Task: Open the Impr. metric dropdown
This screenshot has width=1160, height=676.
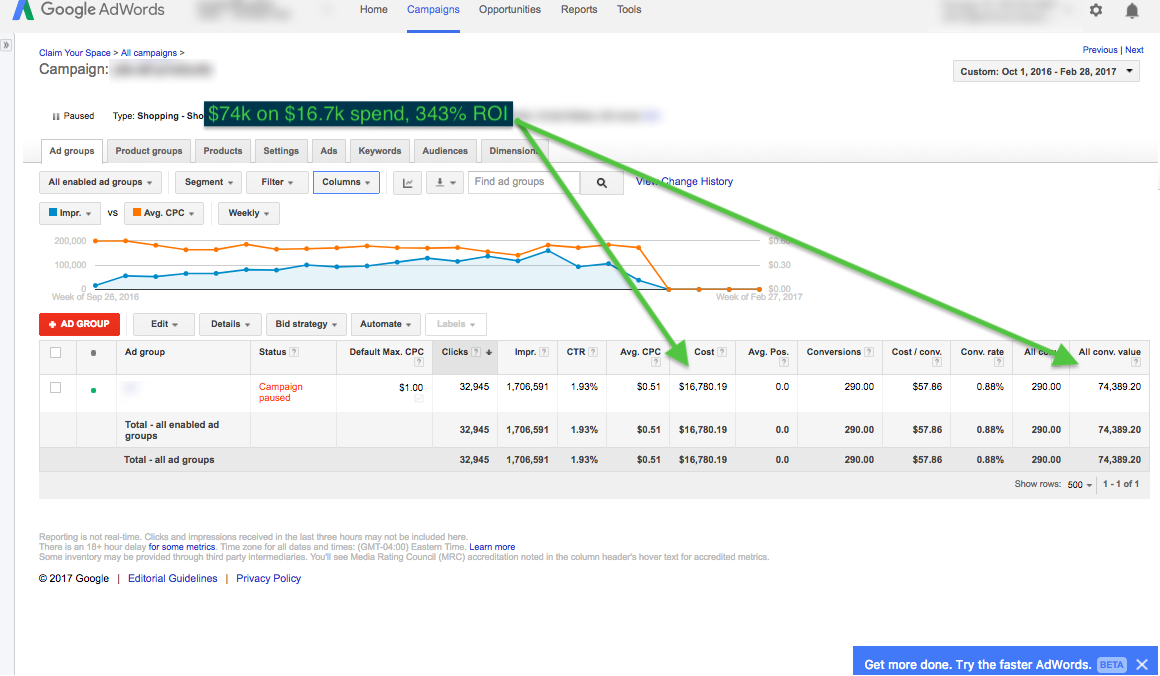Action: [70, 213]
